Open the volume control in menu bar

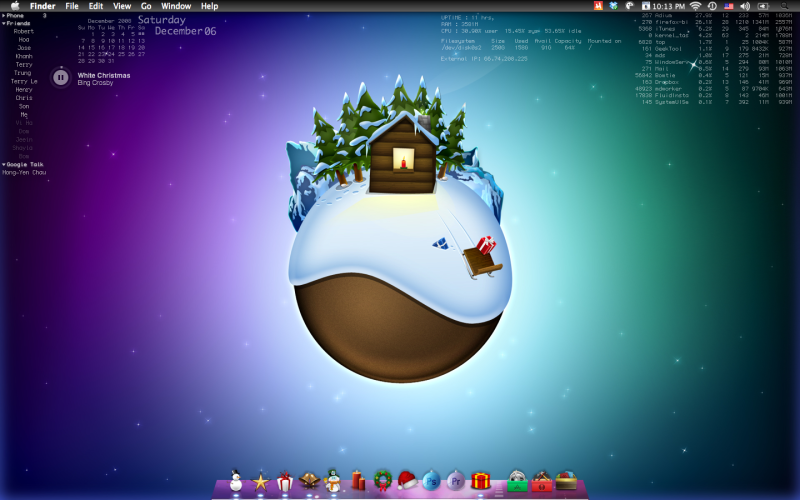[745, 6]
